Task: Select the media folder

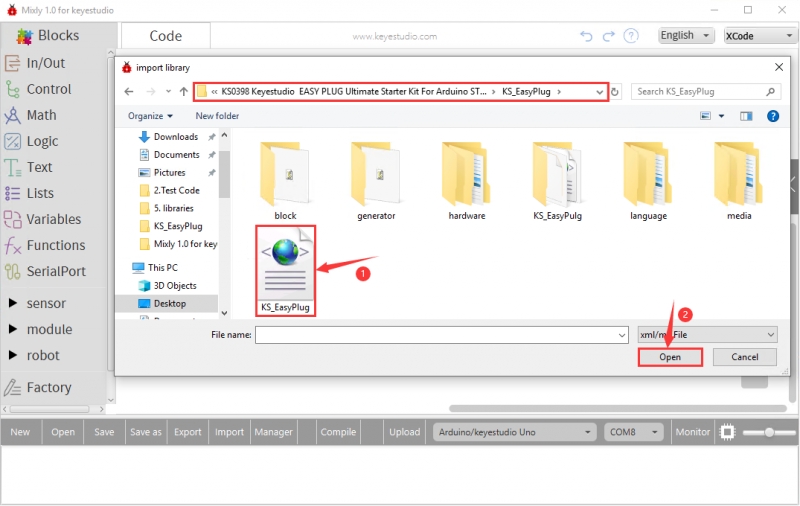Action: click(739, 182)
